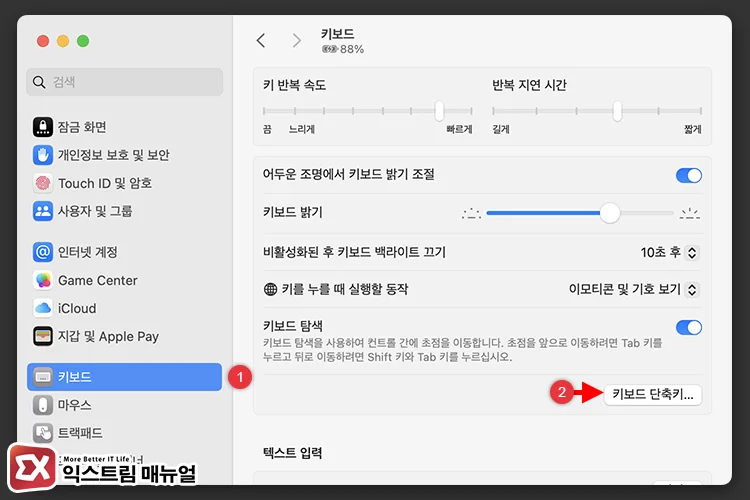Click the Lock Screen (잠금 화면) sidebar icon

click(43, 127)
